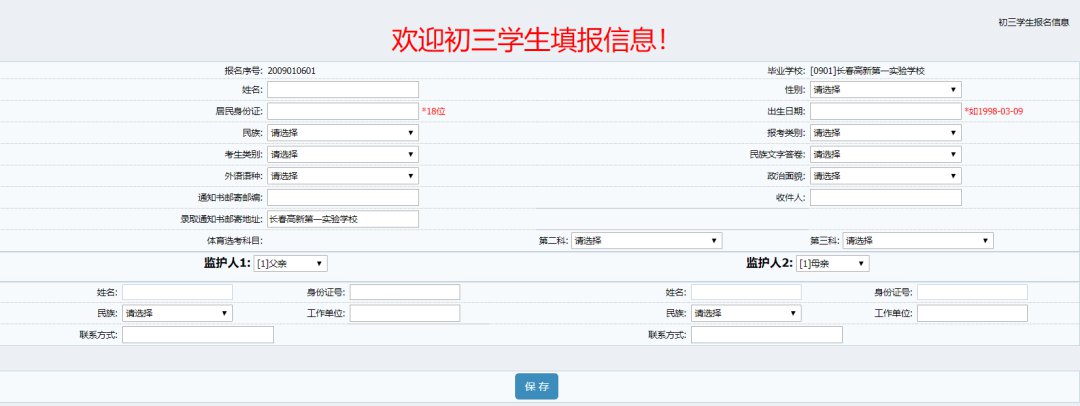The image size is (1080, 406).
Task: Click the 收件人 input field
Action: pyautogui.click(x=885, y=198)
